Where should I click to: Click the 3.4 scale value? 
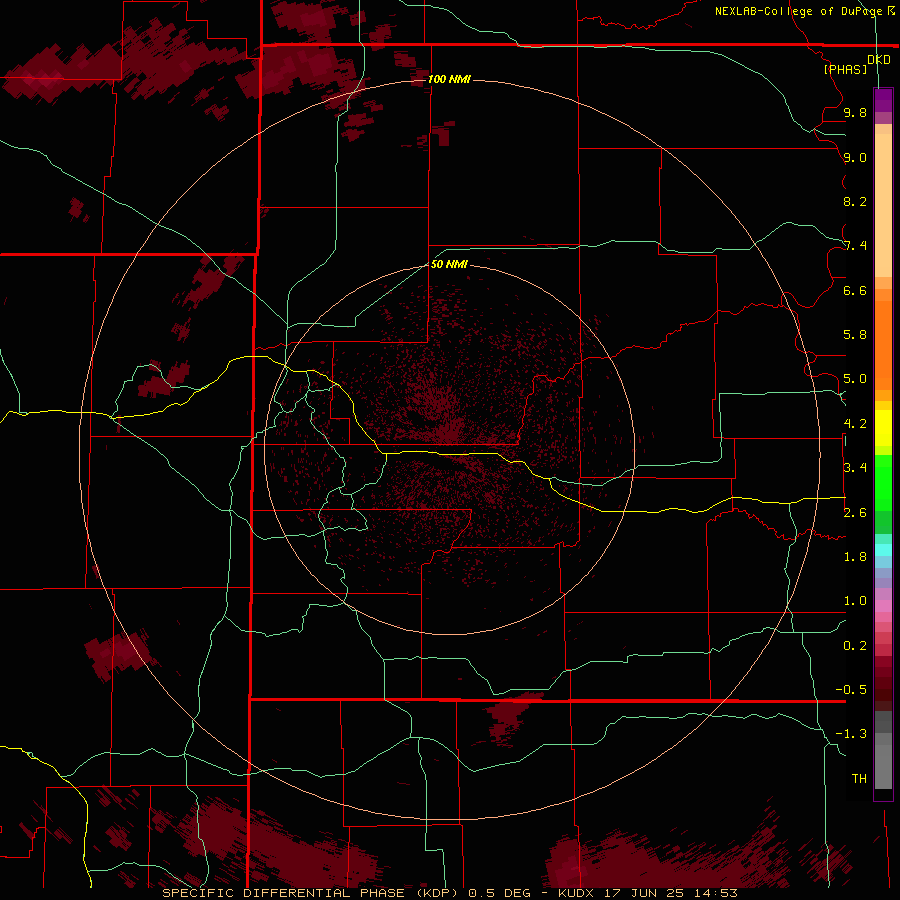pos(855,468)
